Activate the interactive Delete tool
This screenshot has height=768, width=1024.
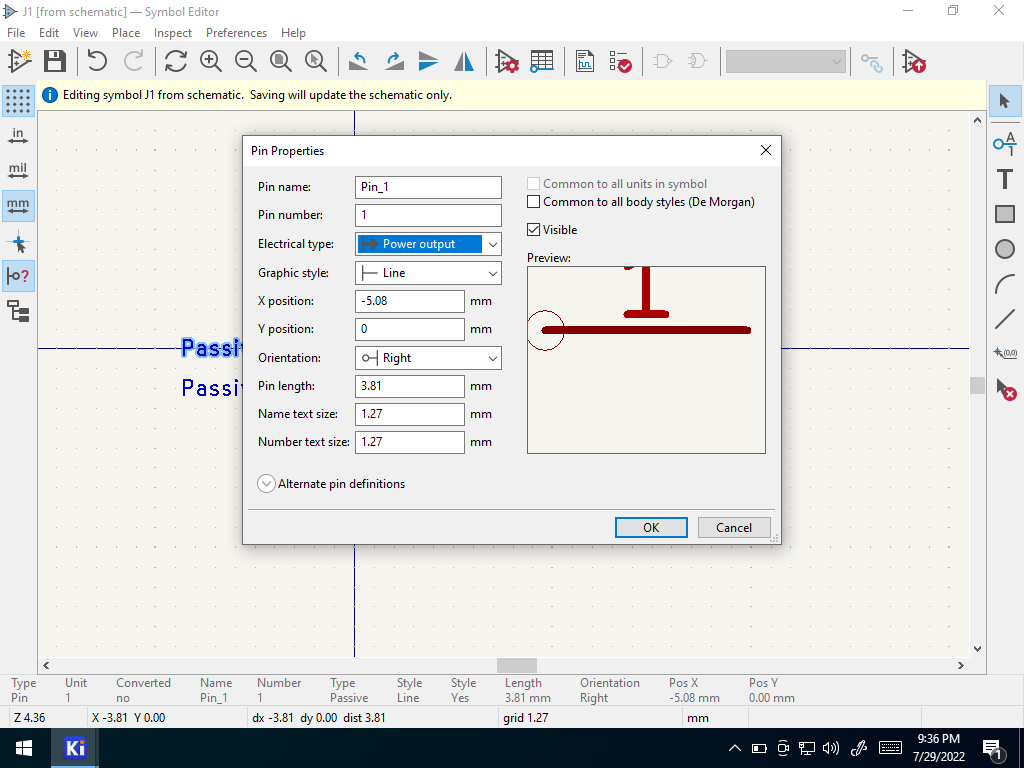pyautogui.click(x=1005, y=389)
